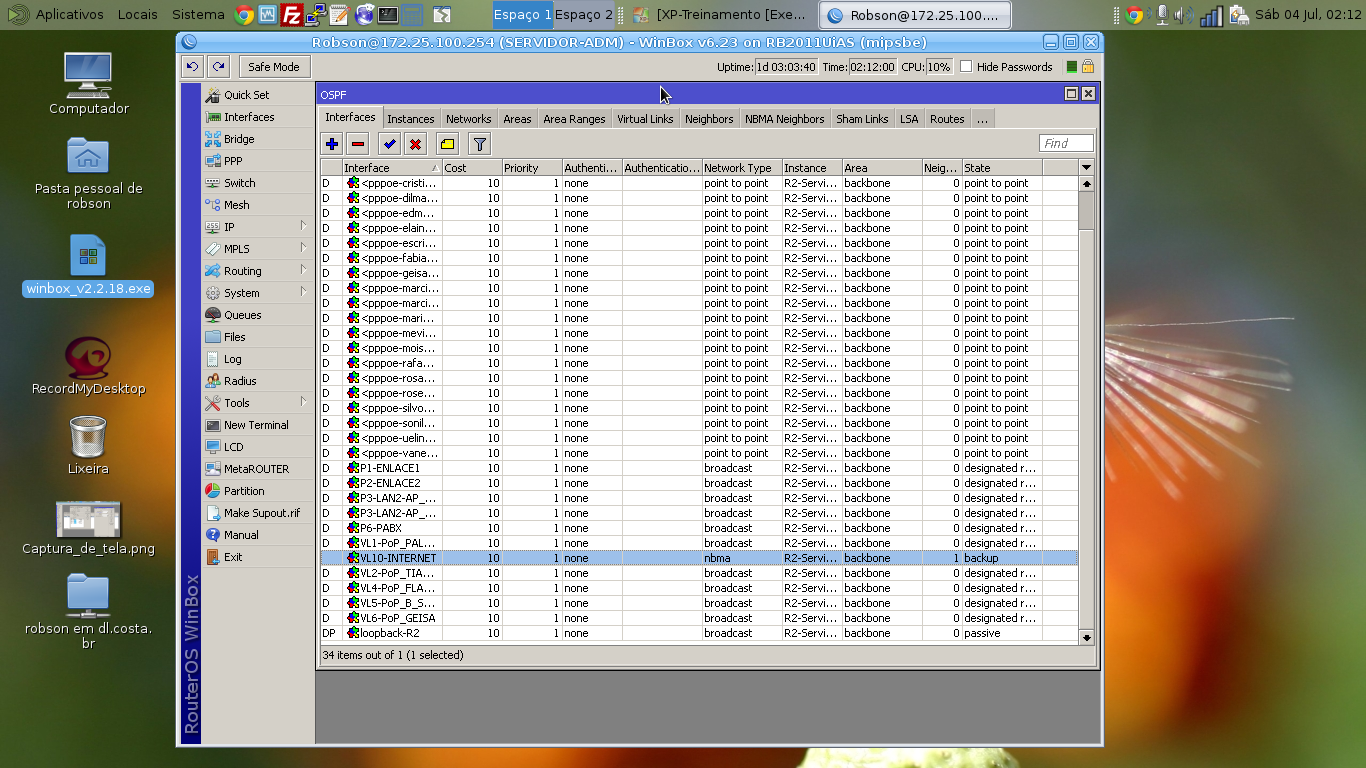Image resolution: width=1366 pixels, height=768 pixels.
Task: Open the Aplicativos menu in top panel
Action: 69,15
